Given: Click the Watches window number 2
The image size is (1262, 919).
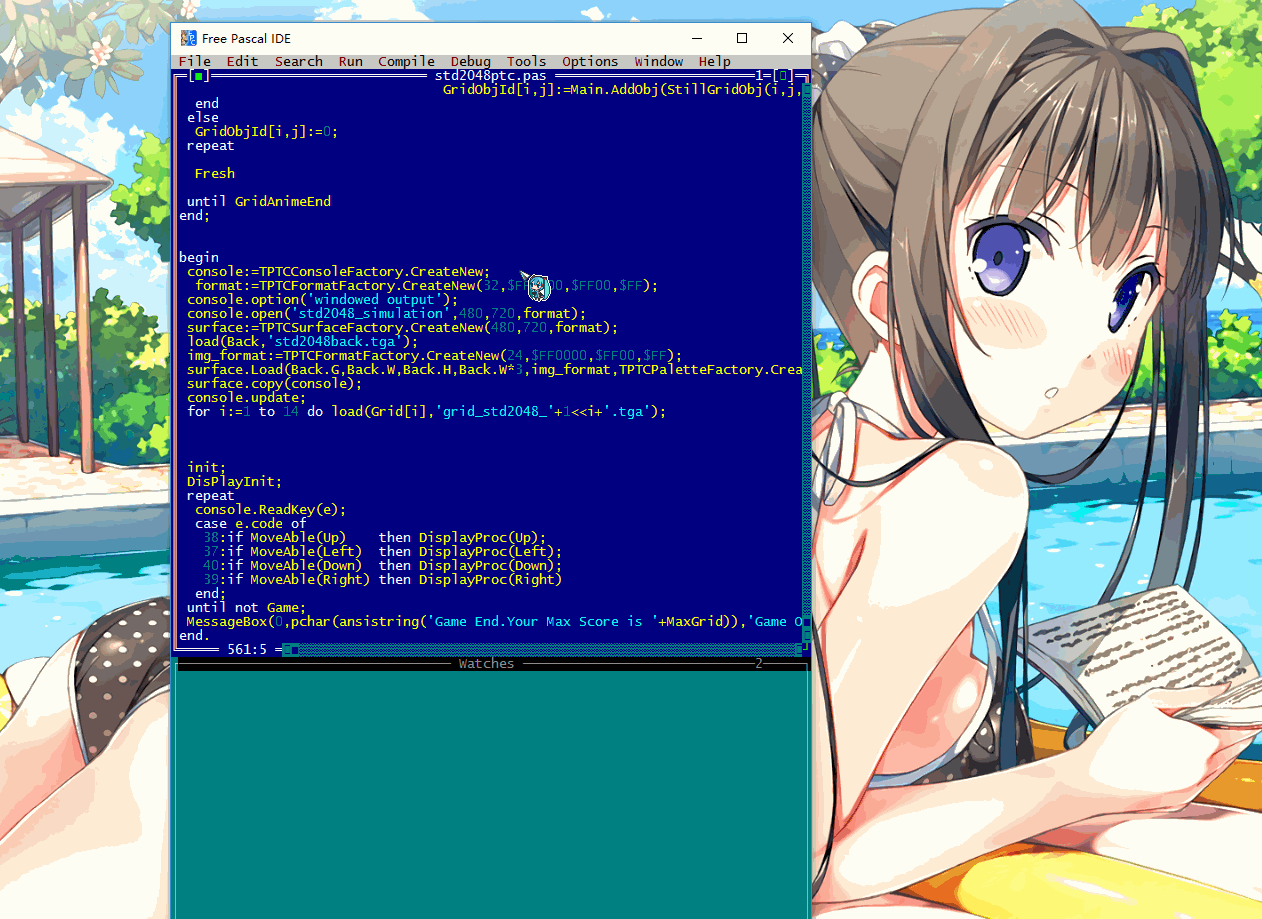Looking at the screenshot, I should tap(759, 663).
